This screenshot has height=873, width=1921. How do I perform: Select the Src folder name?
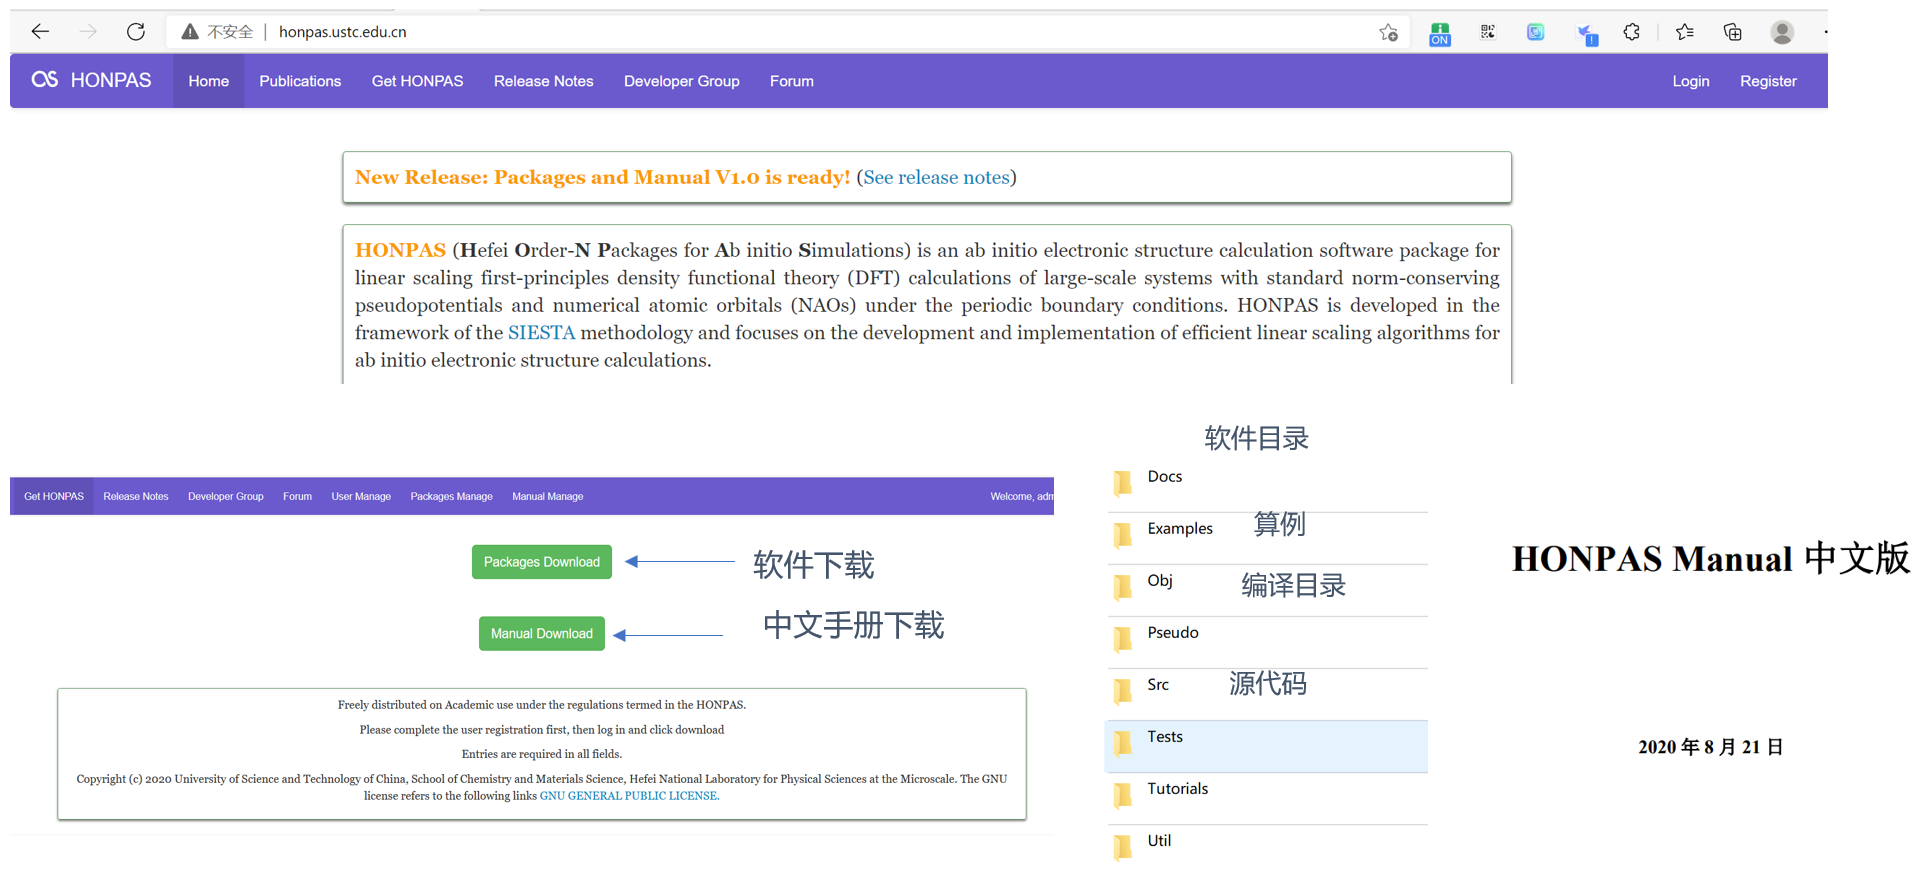pyautogui.click(x=1158, y=684)
